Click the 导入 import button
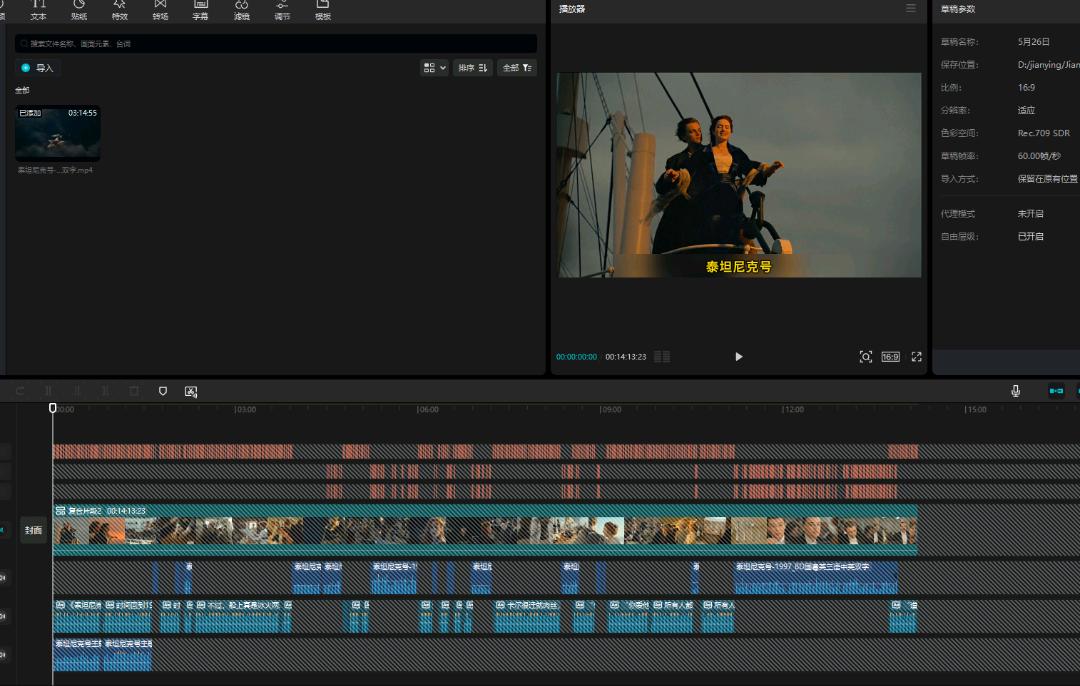The width and height of the screenshot is (1080, 686). [x=38, y=67]
